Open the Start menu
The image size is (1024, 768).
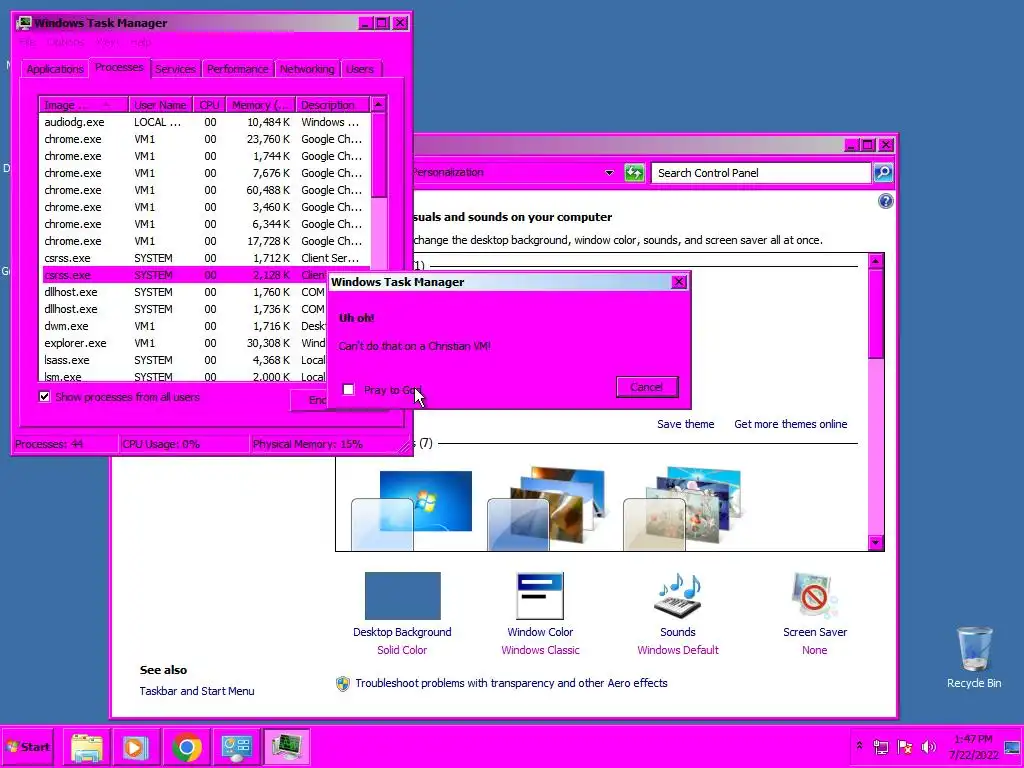pyautogui.click(x=28, y=747)
